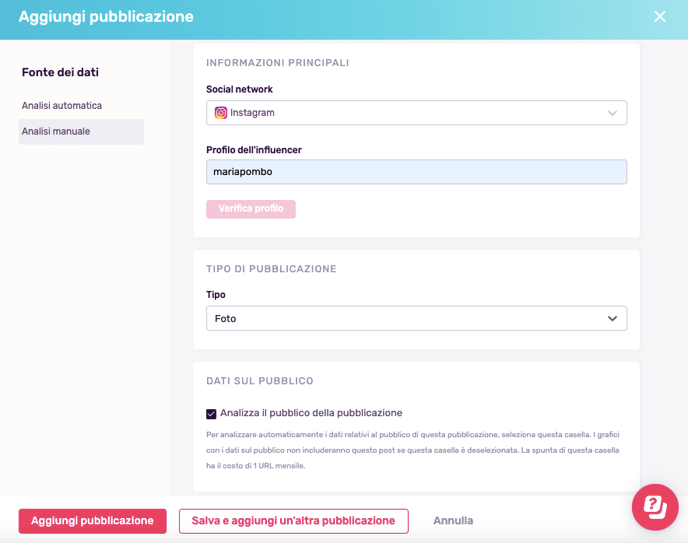Click the Fonte dei dati heading
The width and height of the screenshot is (688, 543).
click(x=60, y=72)
